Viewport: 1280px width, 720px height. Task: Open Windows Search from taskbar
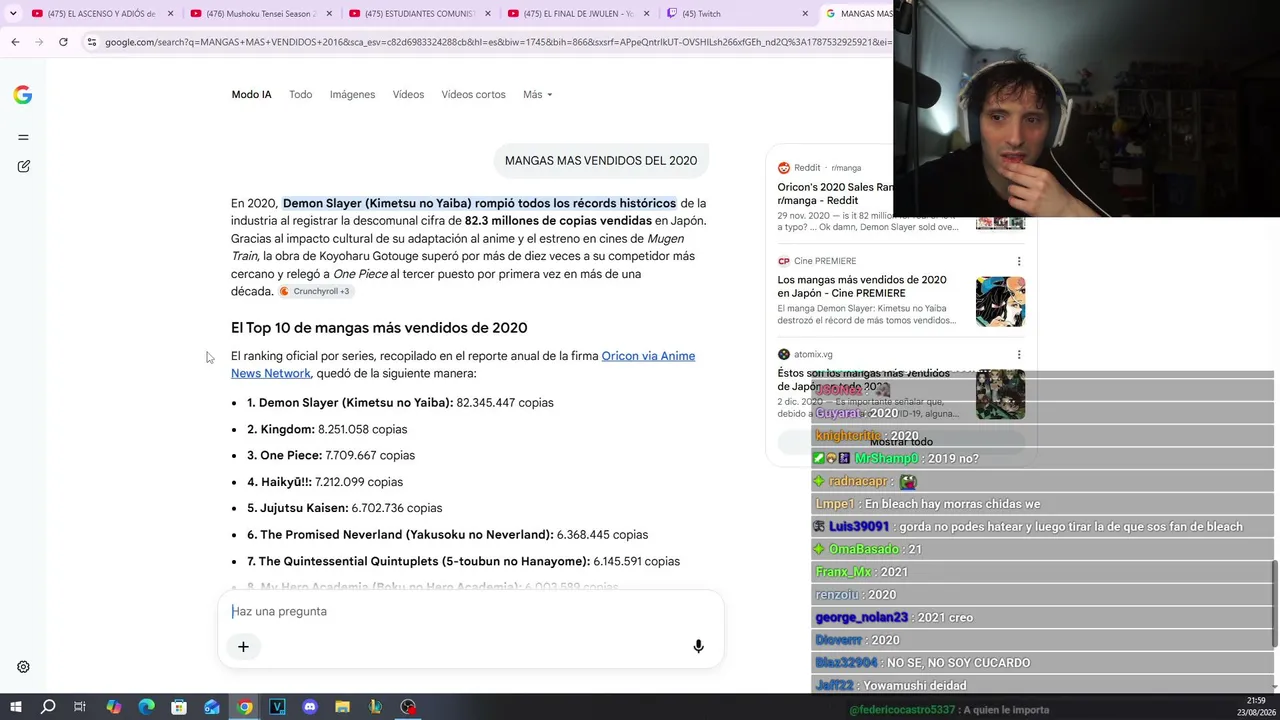click(48, 707)
